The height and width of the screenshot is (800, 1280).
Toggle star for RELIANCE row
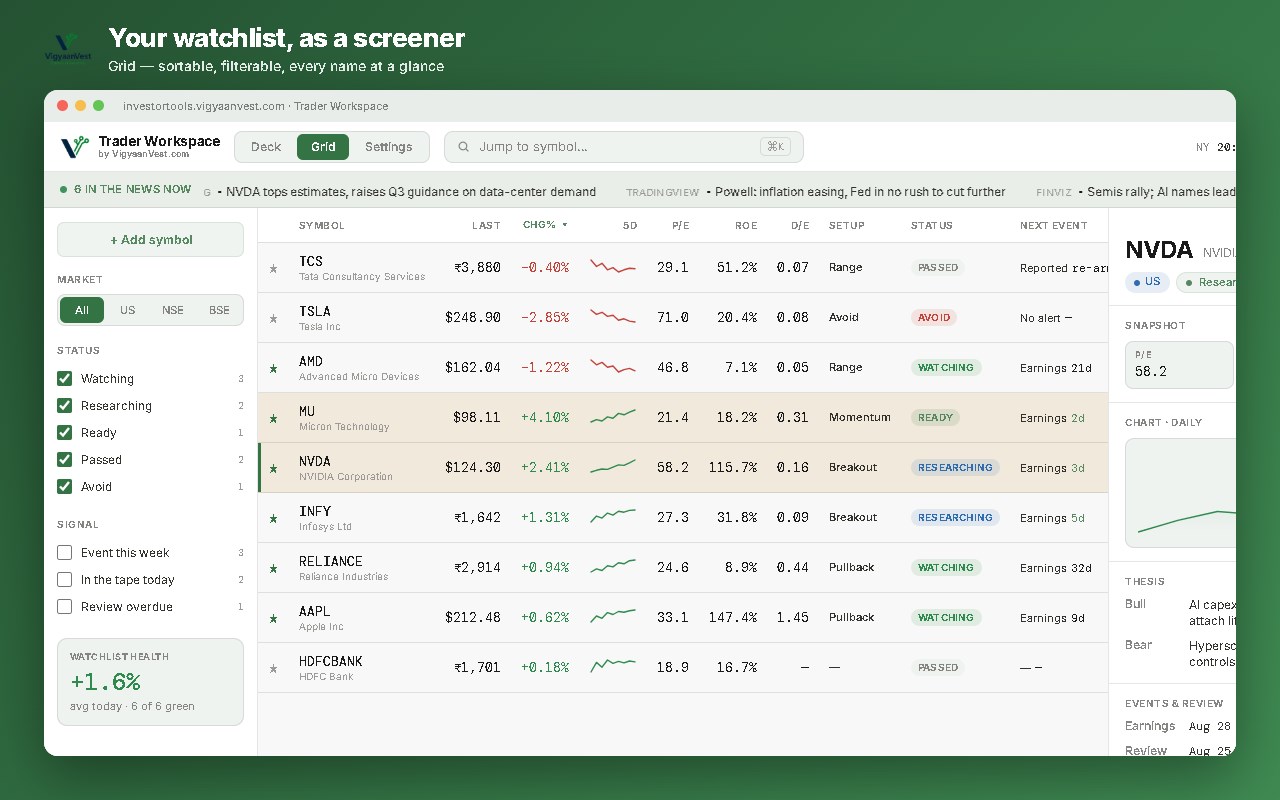point(273,568)
